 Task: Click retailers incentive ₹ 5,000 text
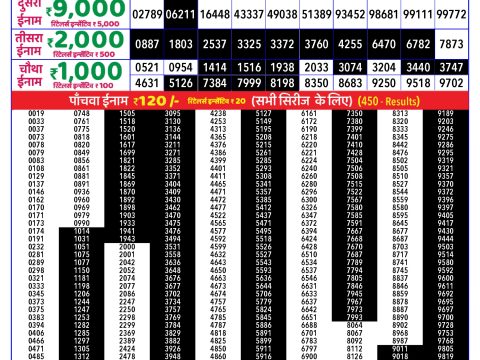pos(85,24)
